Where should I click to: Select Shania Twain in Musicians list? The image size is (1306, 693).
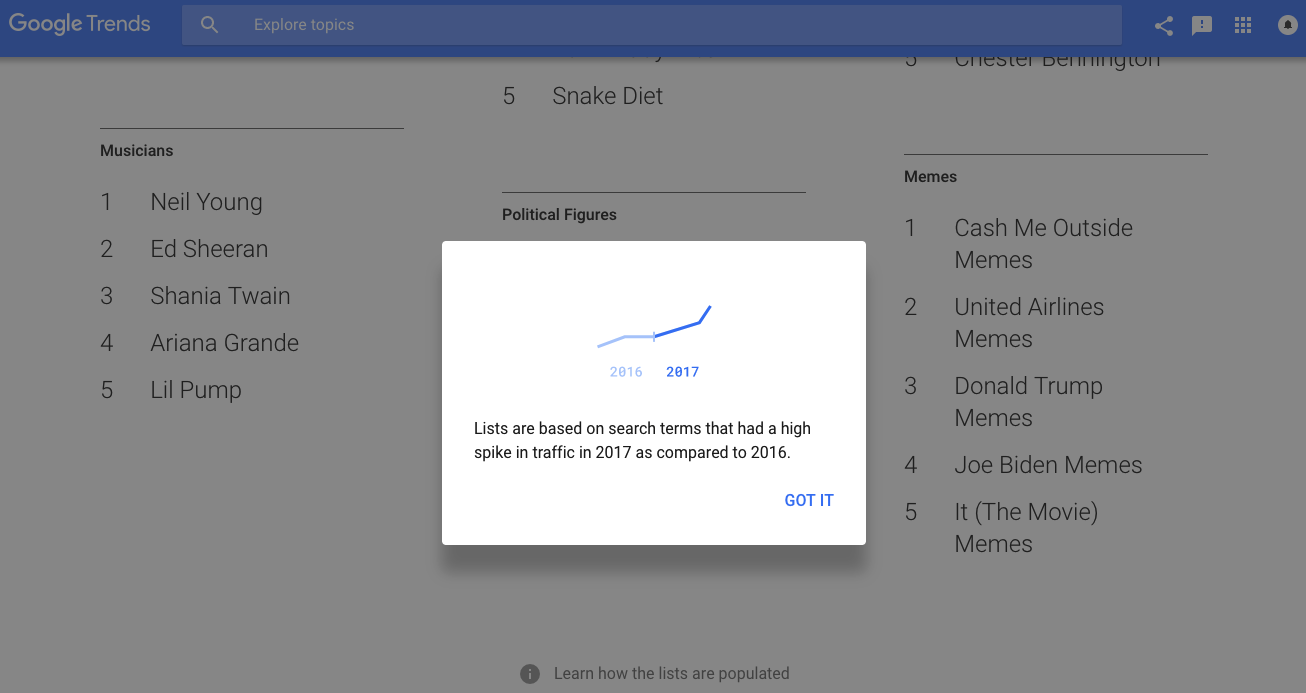220,296
